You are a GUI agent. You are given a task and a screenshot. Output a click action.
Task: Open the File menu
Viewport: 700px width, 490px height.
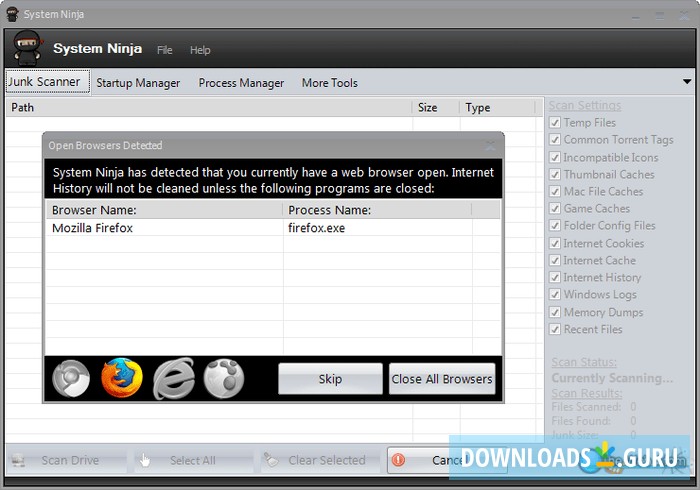[x=165, y=50]
